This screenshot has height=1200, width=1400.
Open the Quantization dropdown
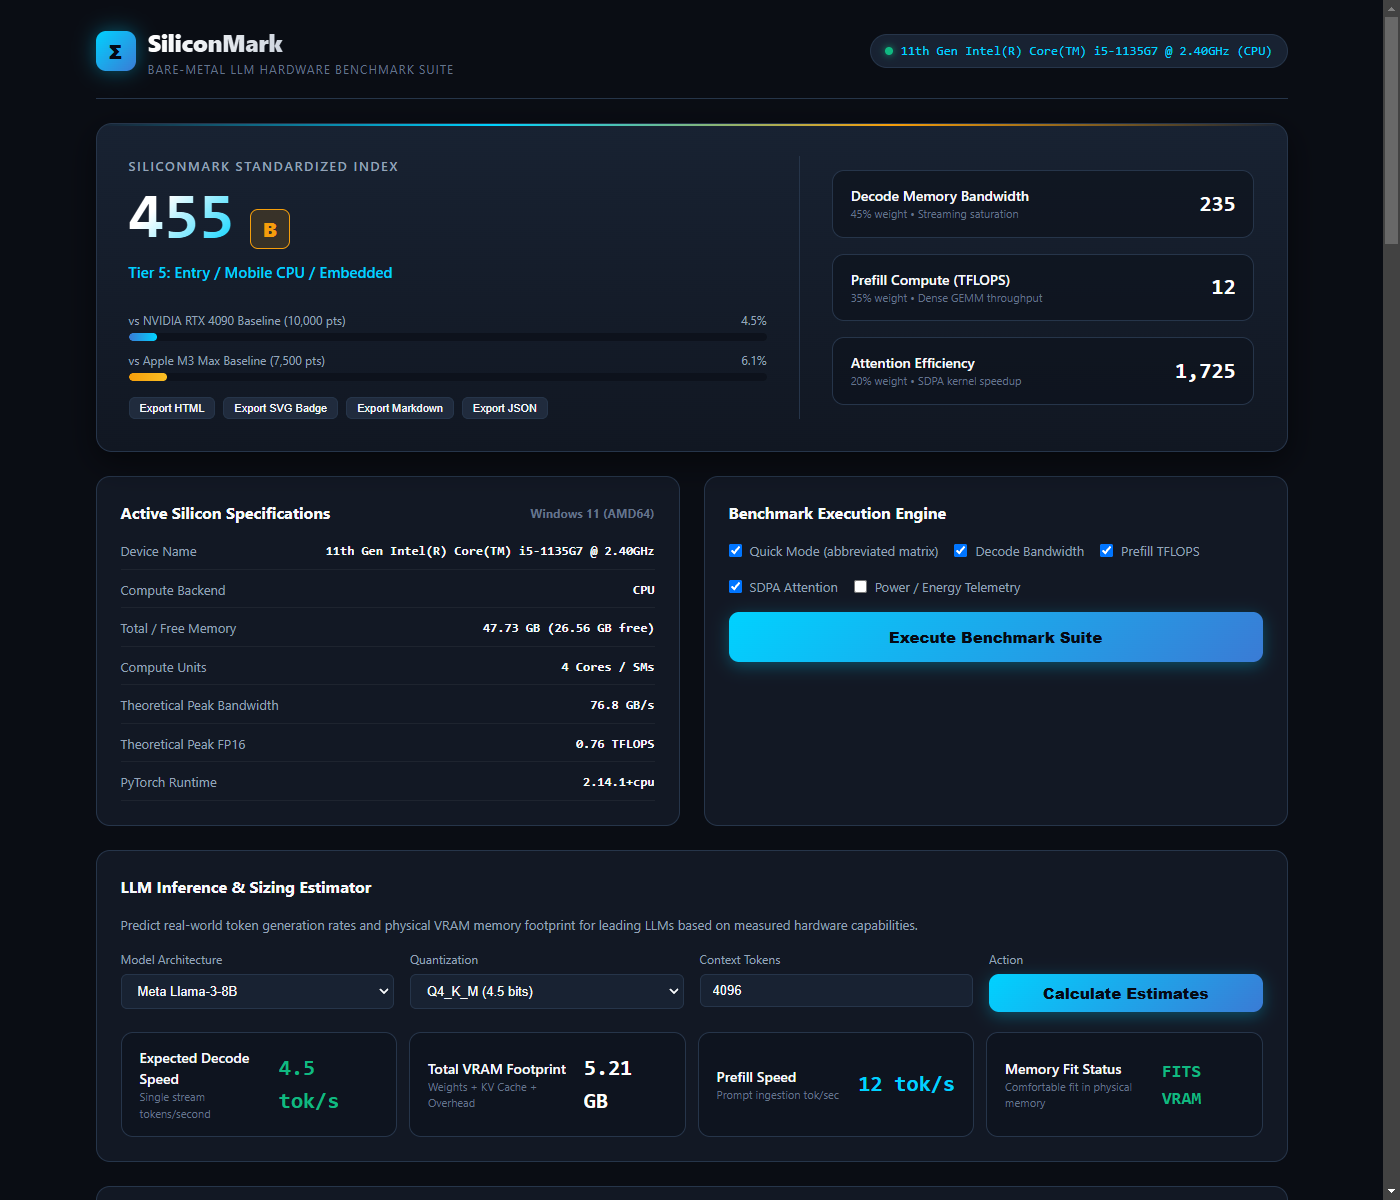547,991
